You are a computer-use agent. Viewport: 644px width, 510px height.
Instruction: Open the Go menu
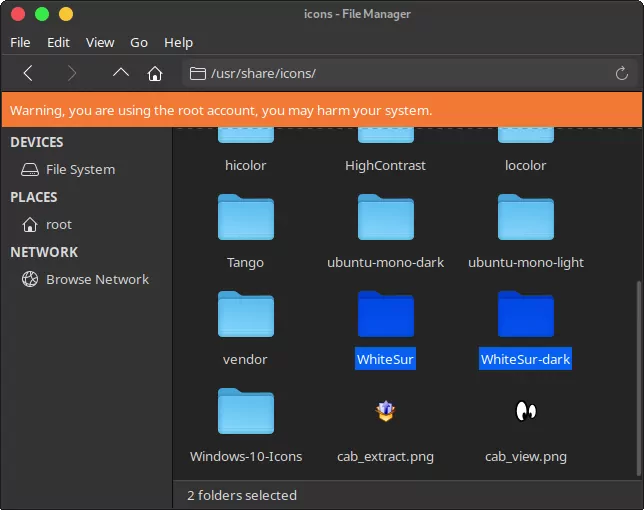[139, 42]
